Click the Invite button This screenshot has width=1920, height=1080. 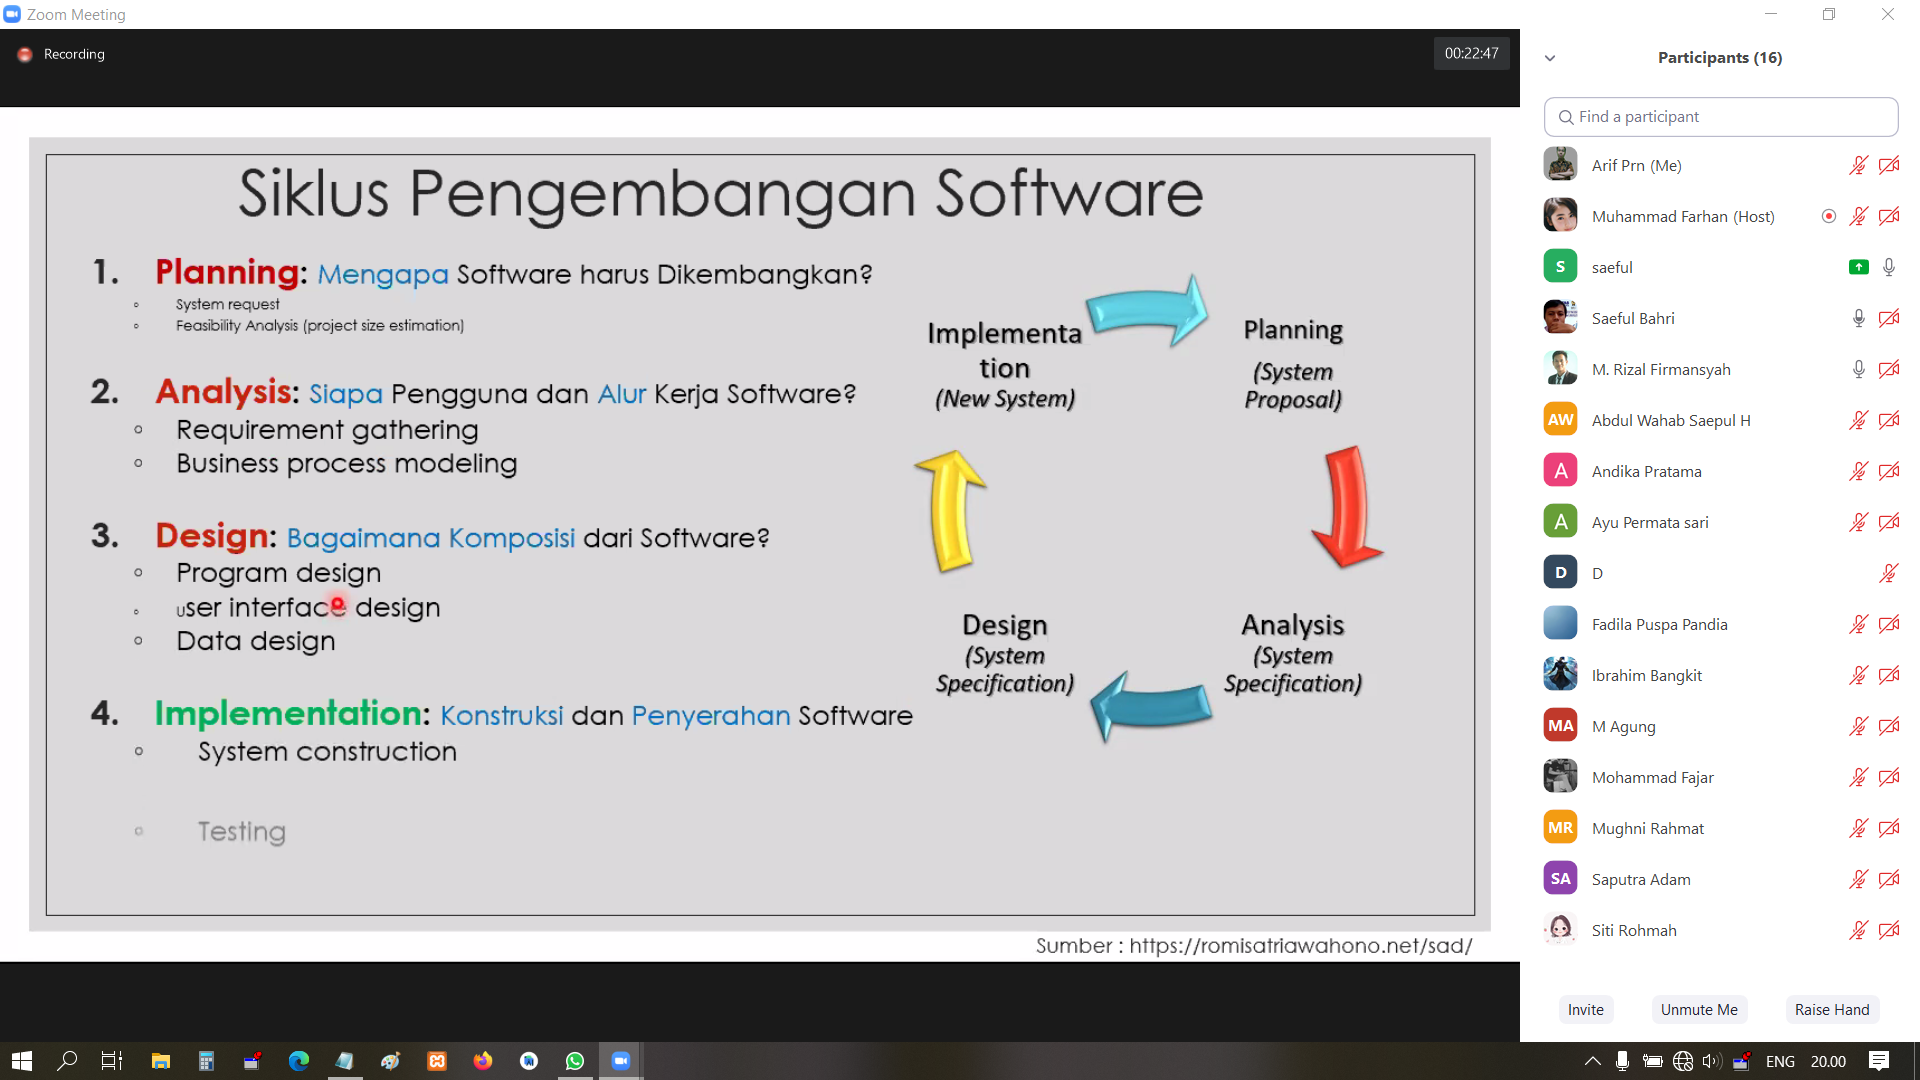coord(1585,1010)
